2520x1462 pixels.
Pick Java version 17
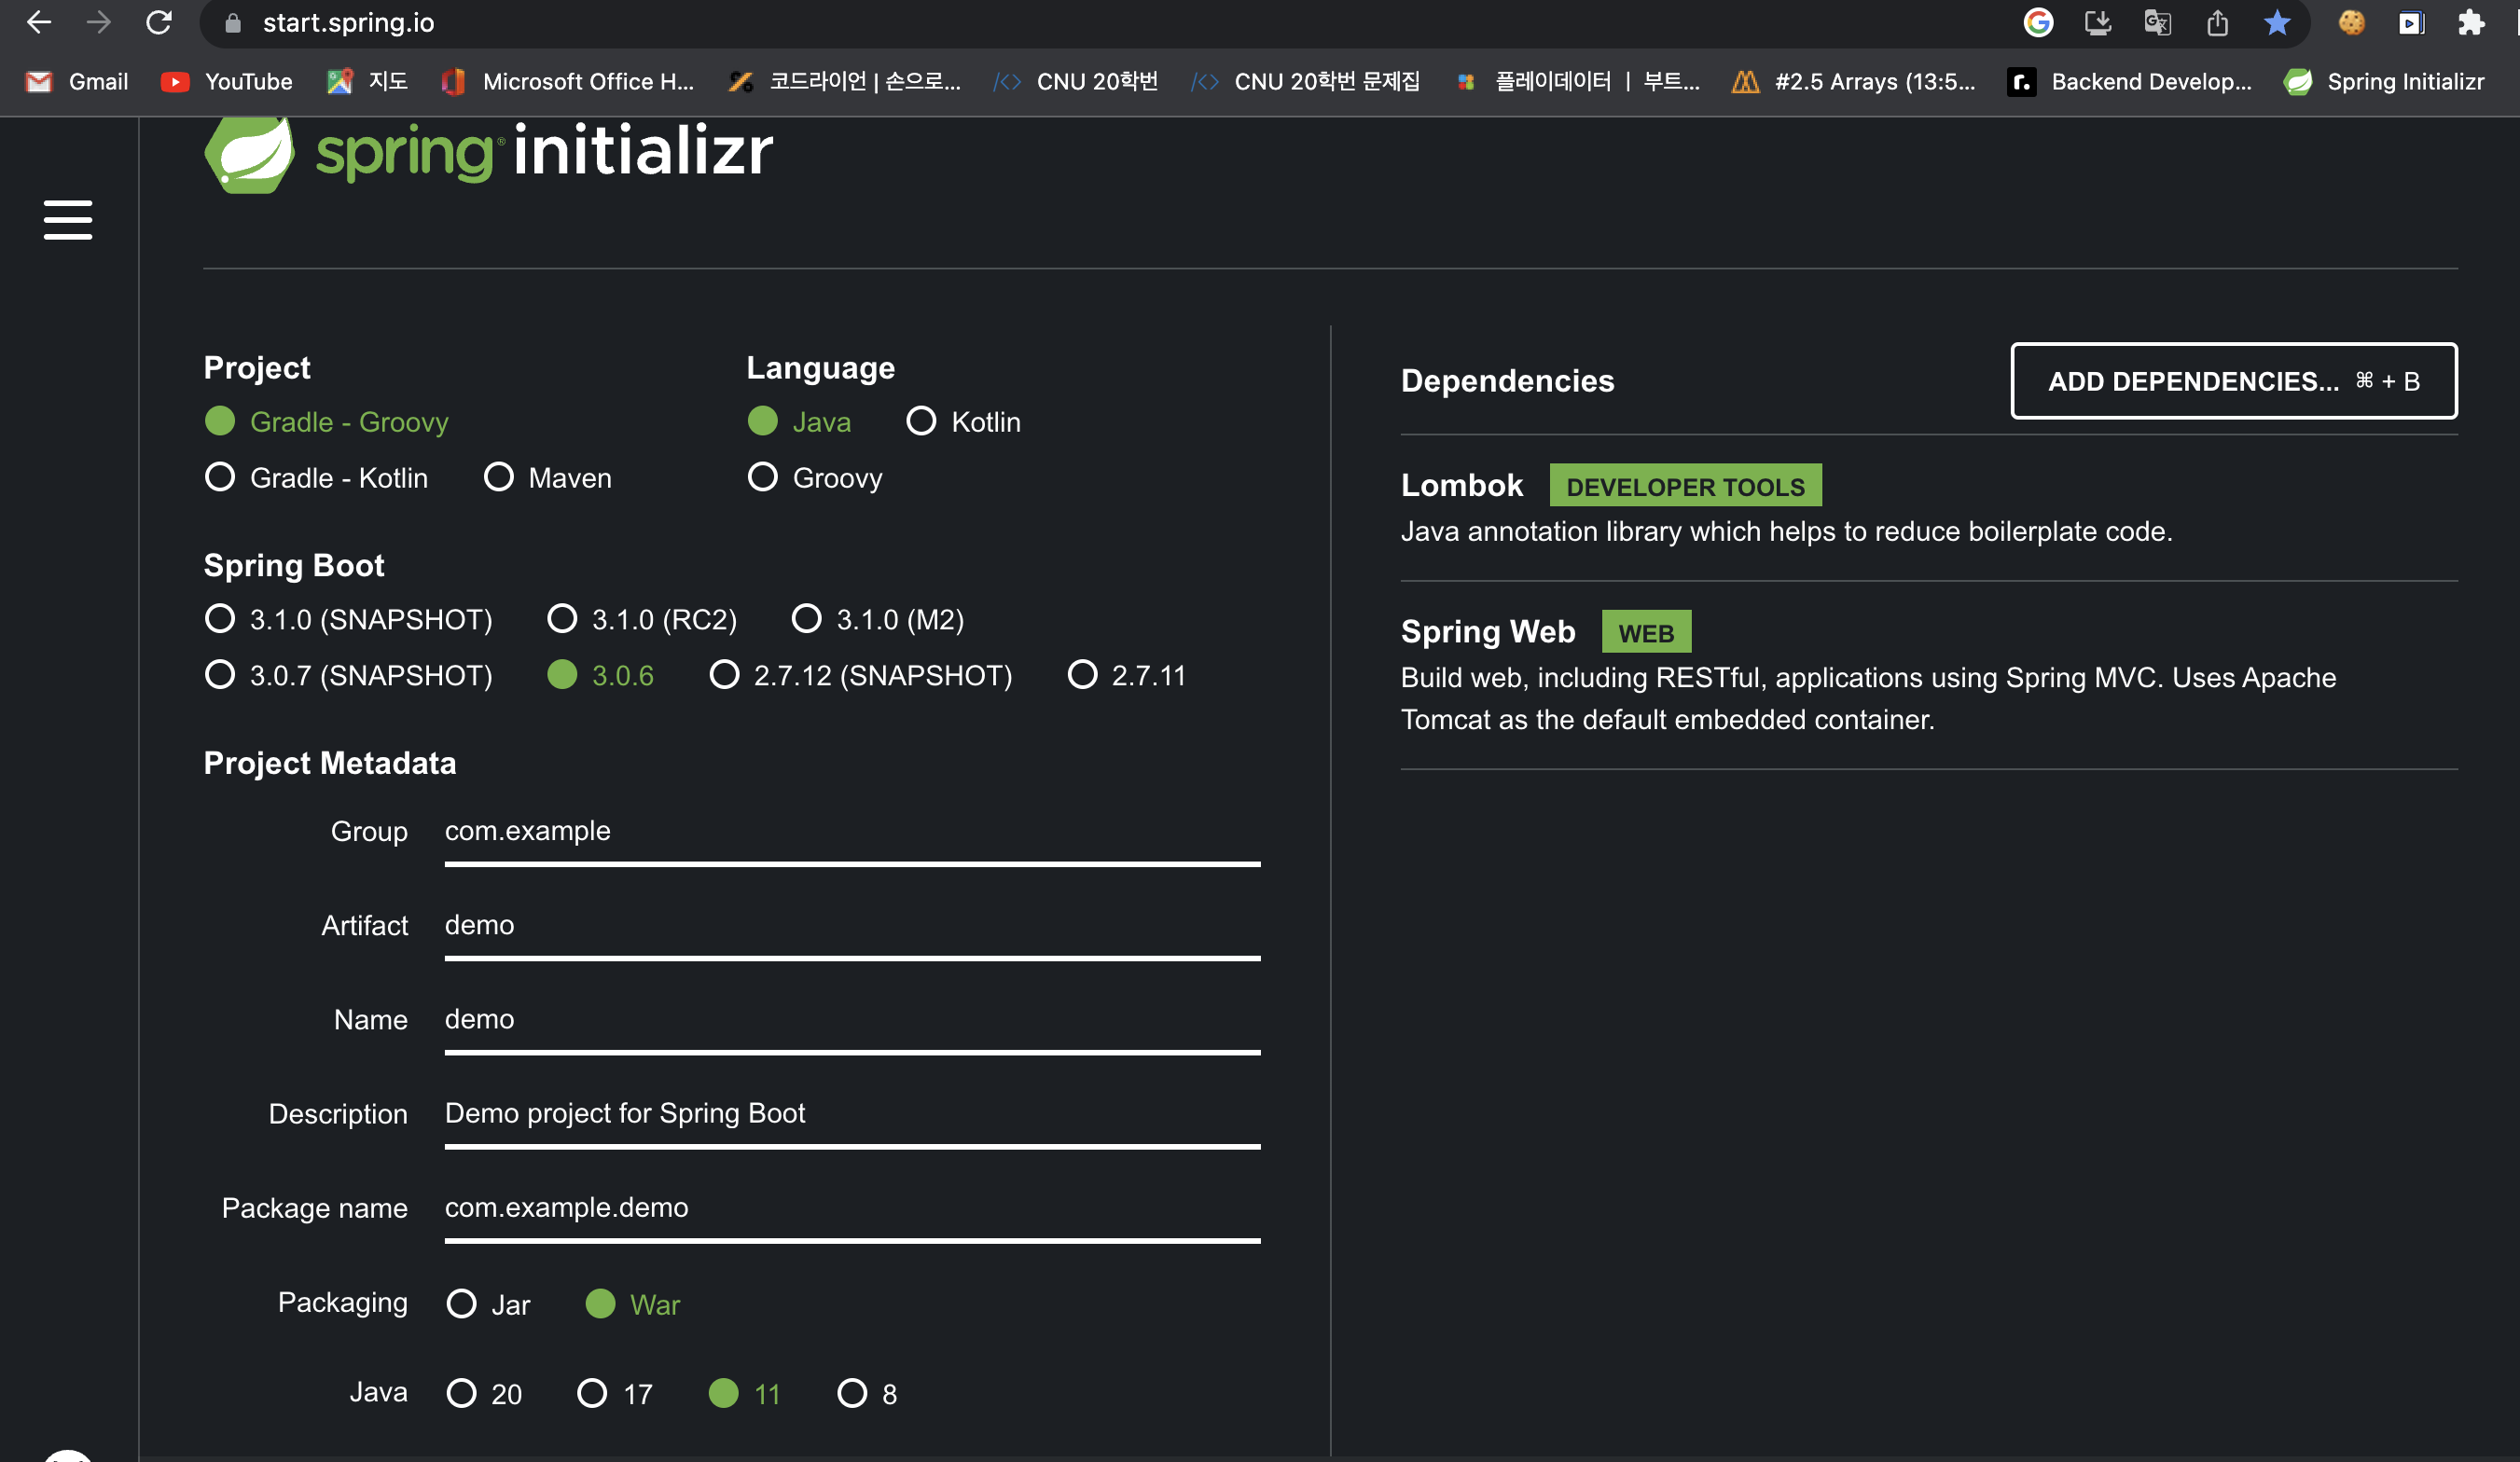(x=593, y=1393)
